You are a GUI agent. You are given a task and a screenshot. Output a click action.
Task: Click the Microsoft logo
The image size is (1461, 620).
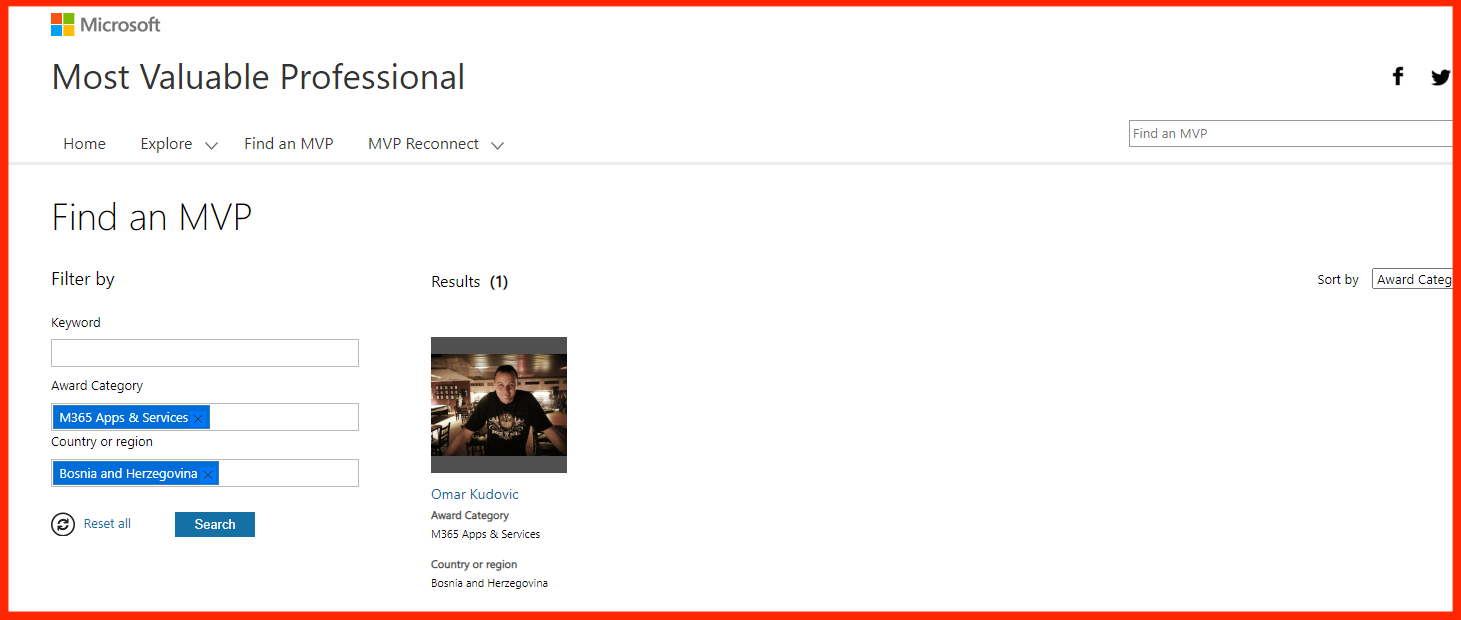click(106, 25)
